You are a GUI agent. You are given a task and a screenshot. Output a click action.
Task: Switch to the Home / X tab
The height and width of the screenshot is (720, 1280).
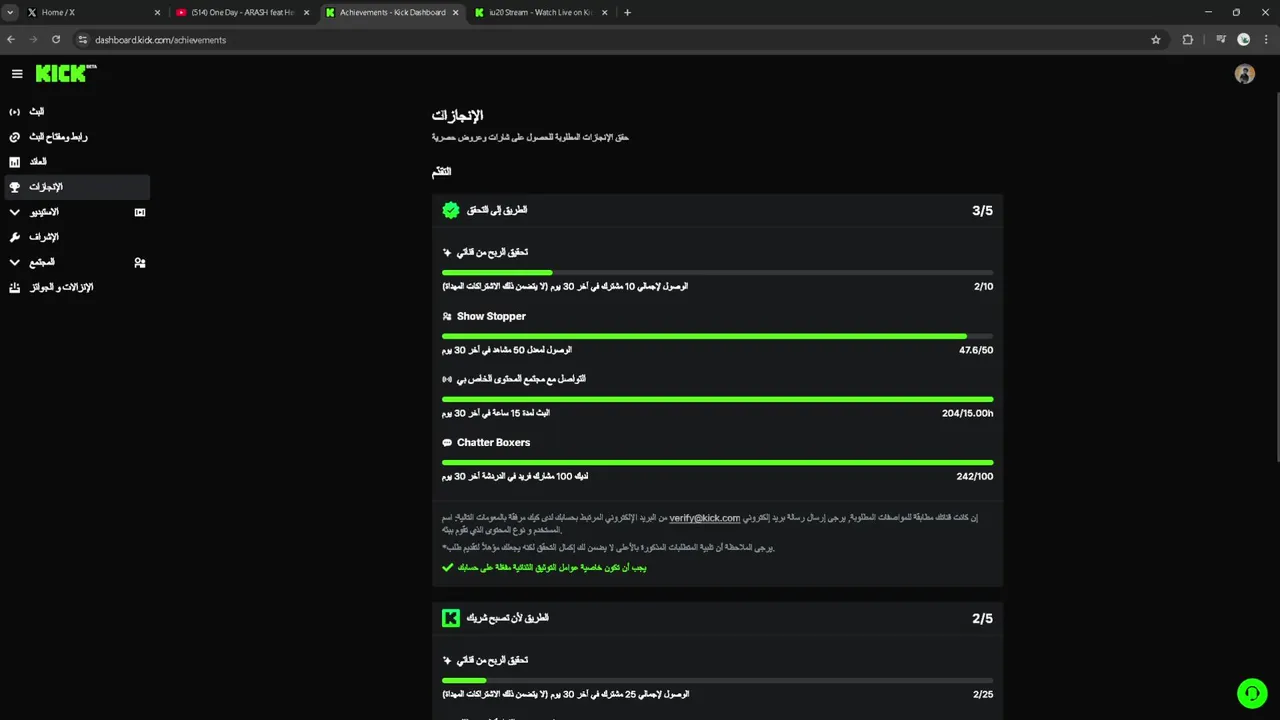click(90, 13)
